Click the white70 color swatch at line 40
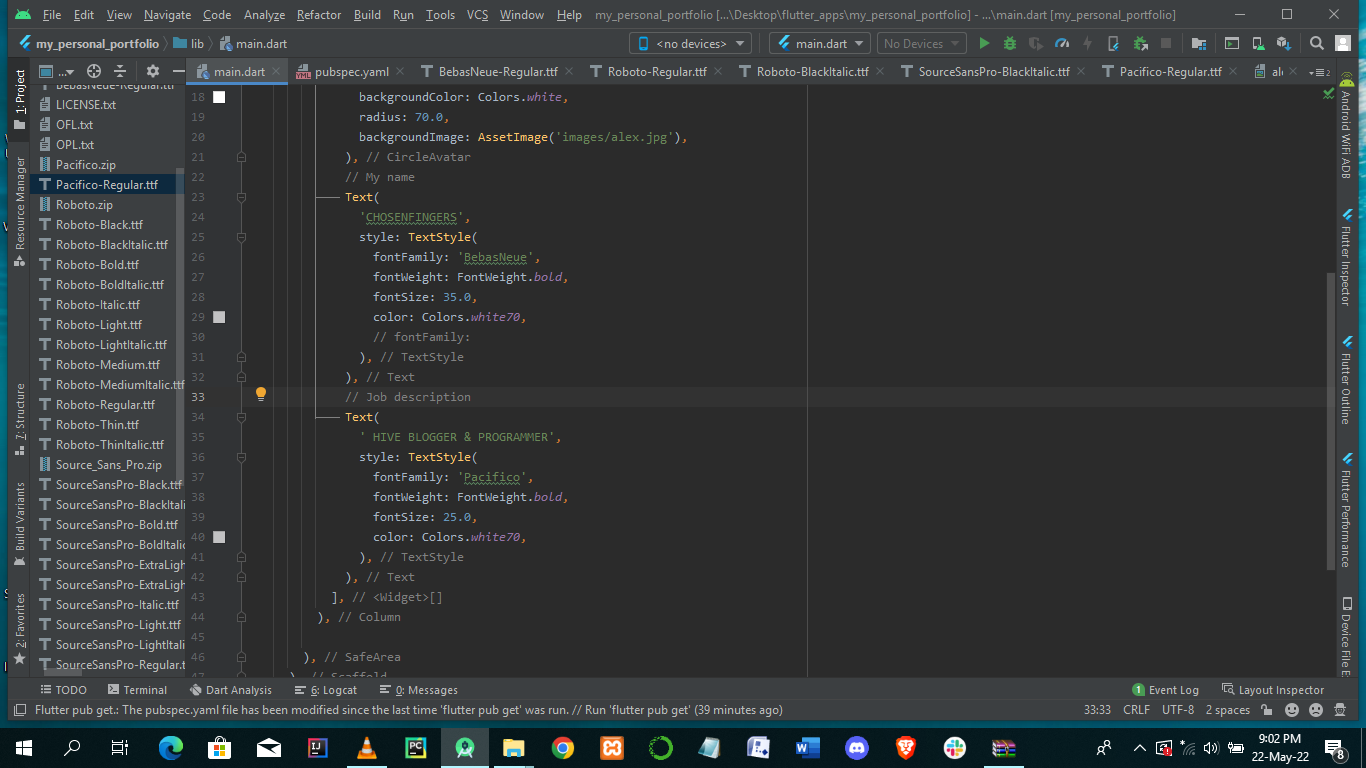The width and height of the screenshot is (1366, 768). [219, 537]
